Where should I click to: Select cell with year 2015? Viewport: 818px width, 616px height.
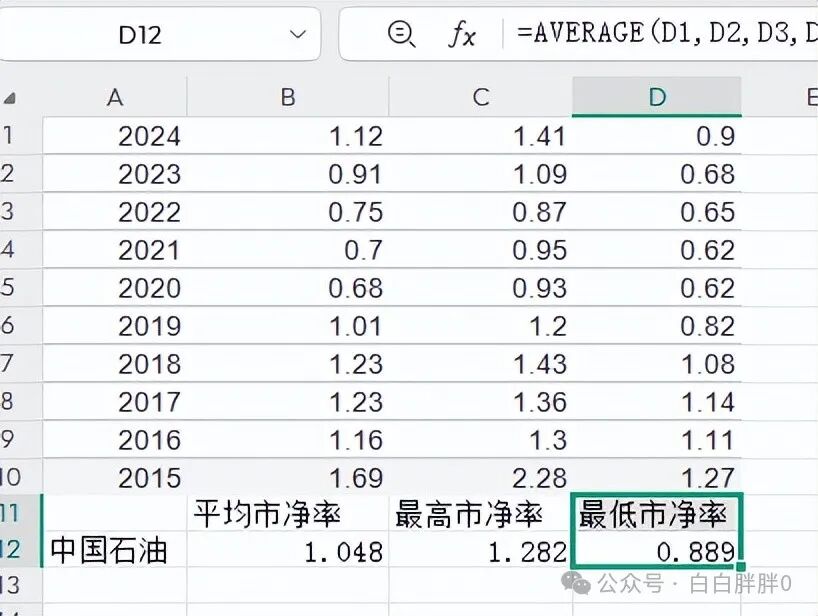click(115, 477)
